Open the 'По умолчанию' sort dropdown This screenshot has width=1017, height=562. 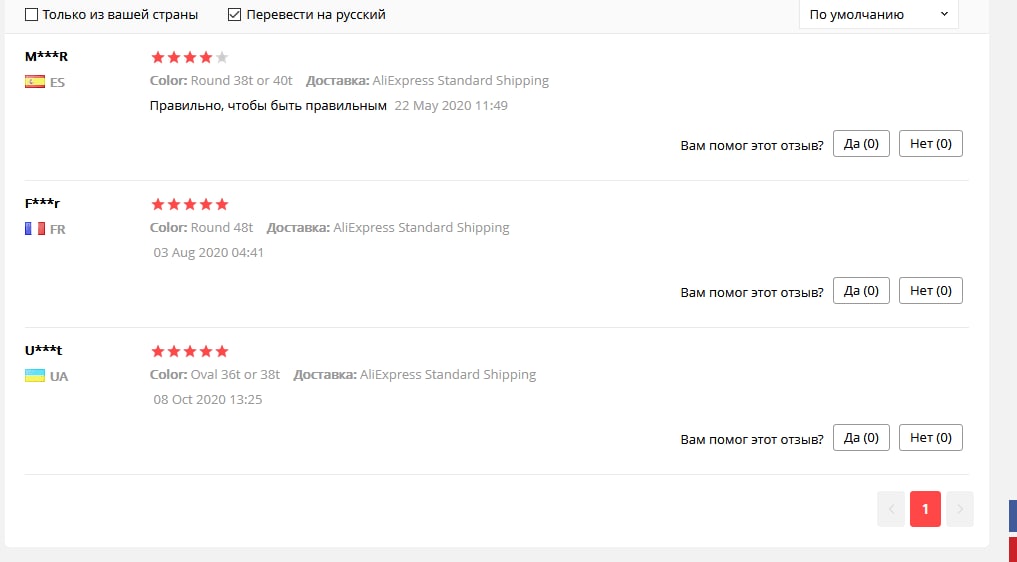click(878, 15)
